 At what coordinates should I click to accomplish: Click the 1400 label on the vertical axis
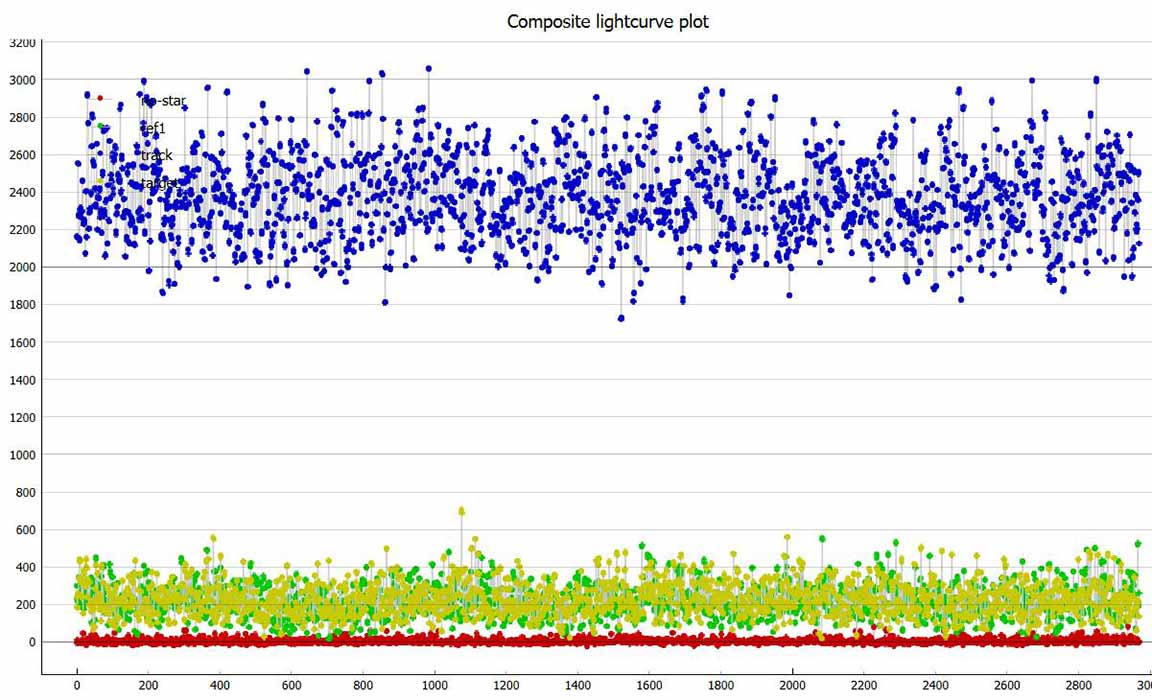click(22, 380)
